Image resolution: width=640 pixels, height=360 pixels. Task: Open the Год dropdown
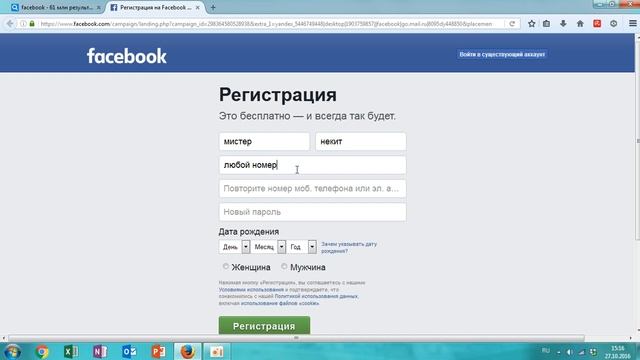tap(302, 247)
